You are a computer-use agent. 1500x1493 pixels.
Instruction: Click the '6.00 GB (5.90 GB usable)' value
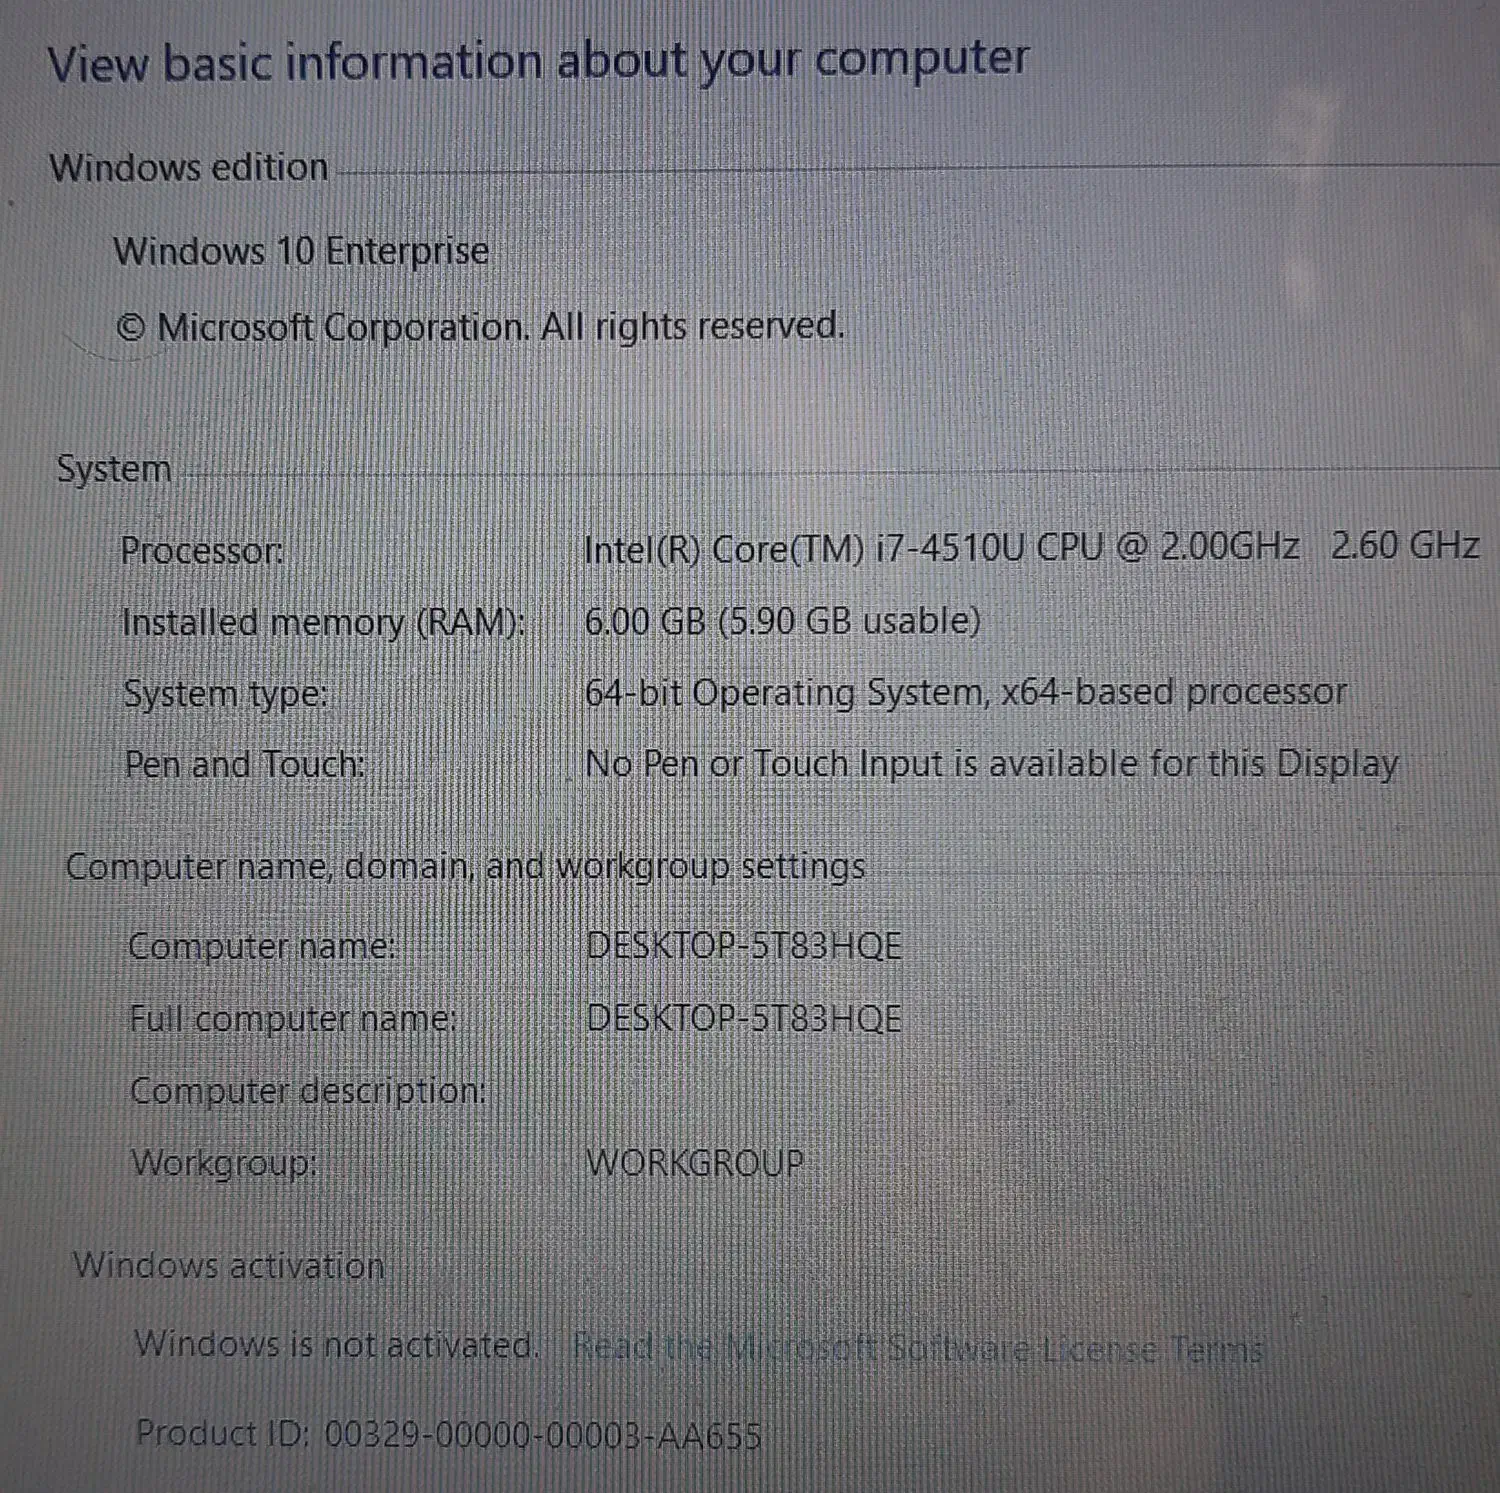pyautogui.click(x=782, y=621)
